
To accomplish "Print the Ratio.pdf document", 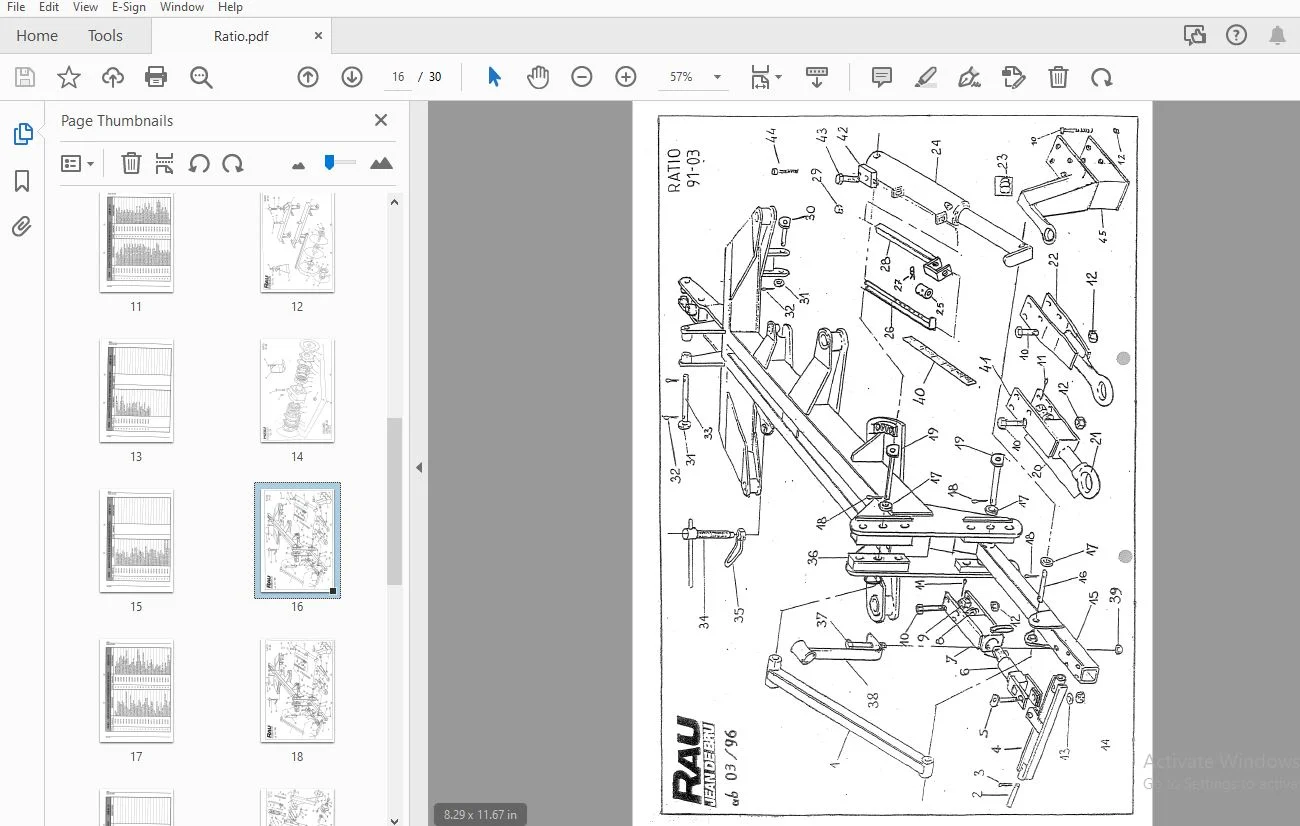I will point(156,77).
